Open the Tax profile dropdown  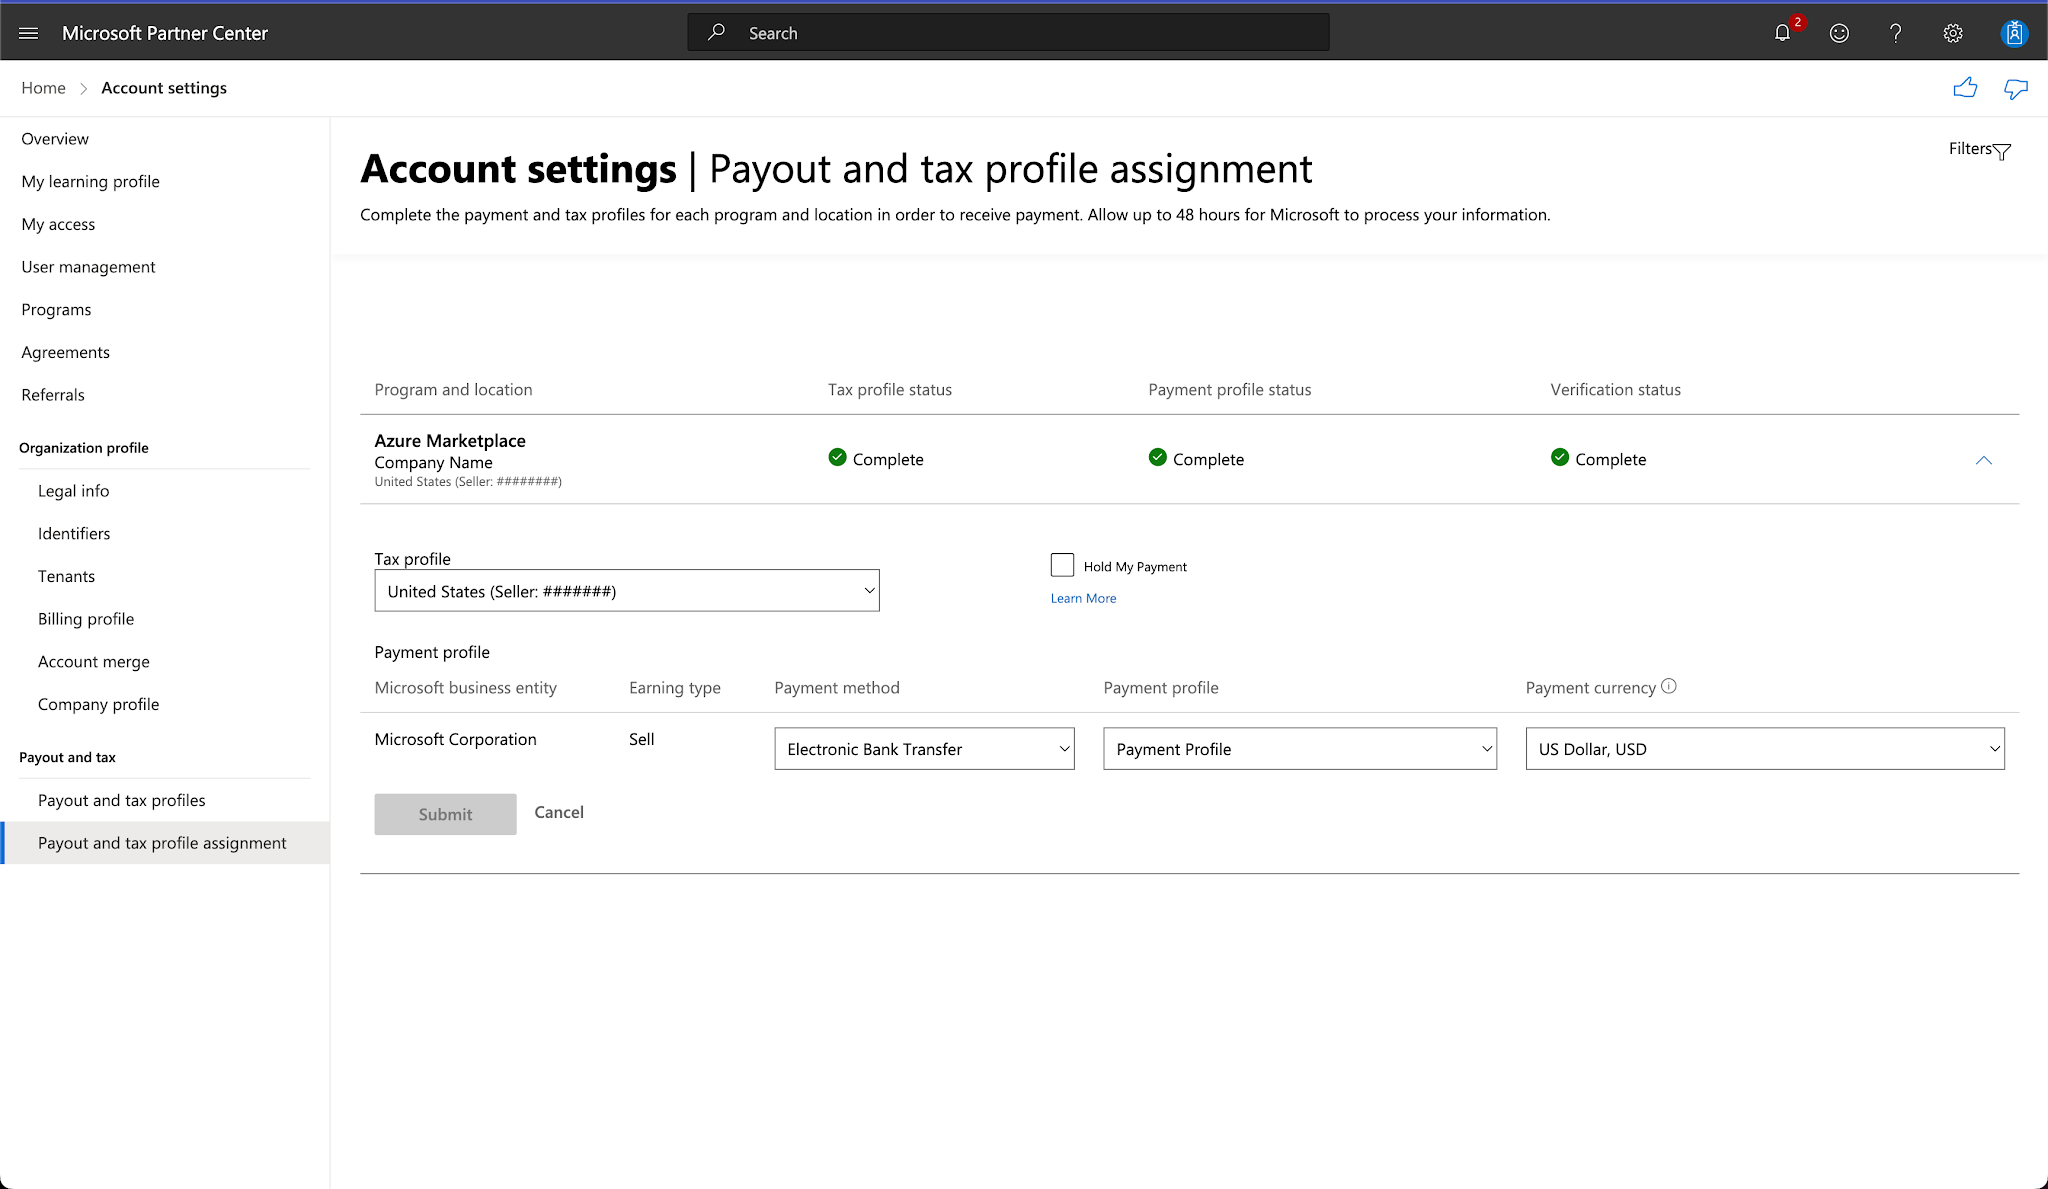(x=627, y=591)
